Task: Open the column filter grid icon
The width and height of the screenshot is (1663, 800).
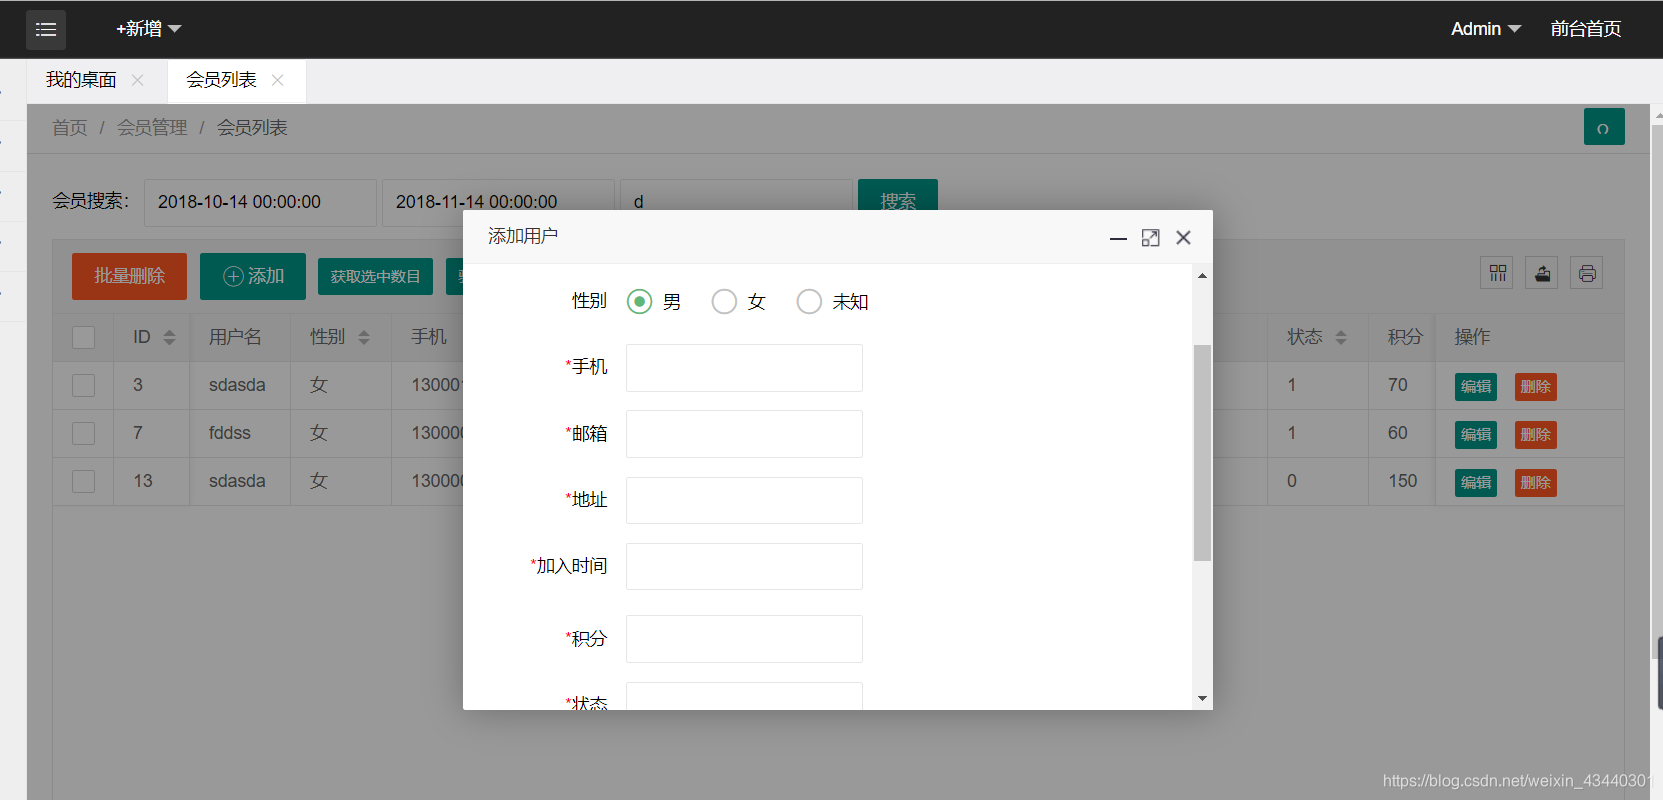Action: click(x=1497, y=273)
